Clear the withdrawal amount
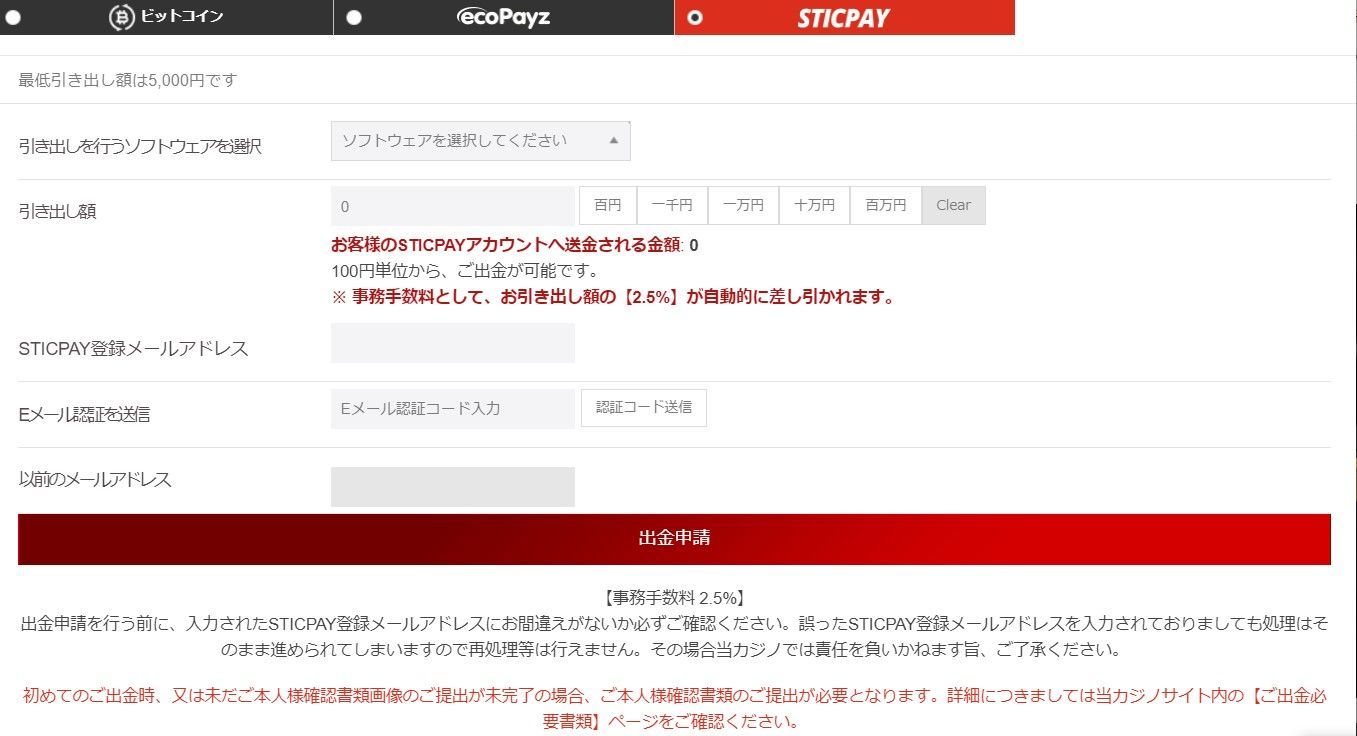Image resolution: width=1357 pixels, height=736 pixels. click(x=953, y=205)
